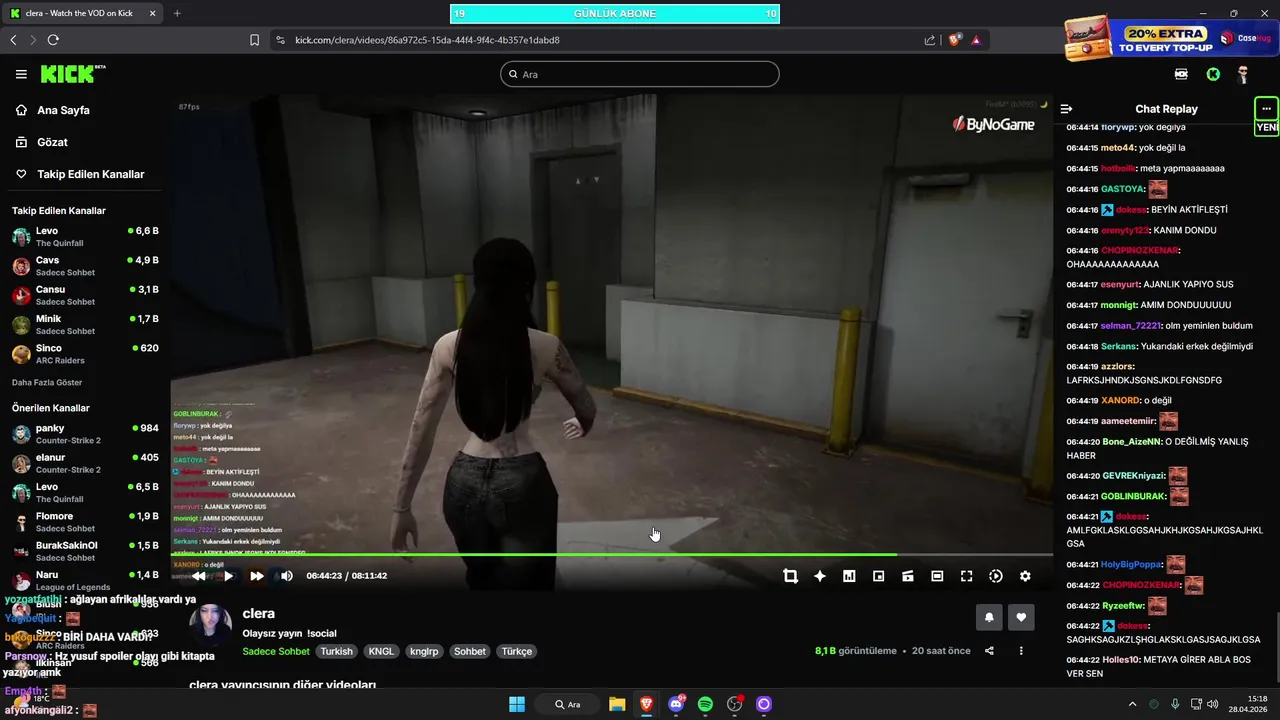Bookmark page with bookmark icon

coord(254,40)
